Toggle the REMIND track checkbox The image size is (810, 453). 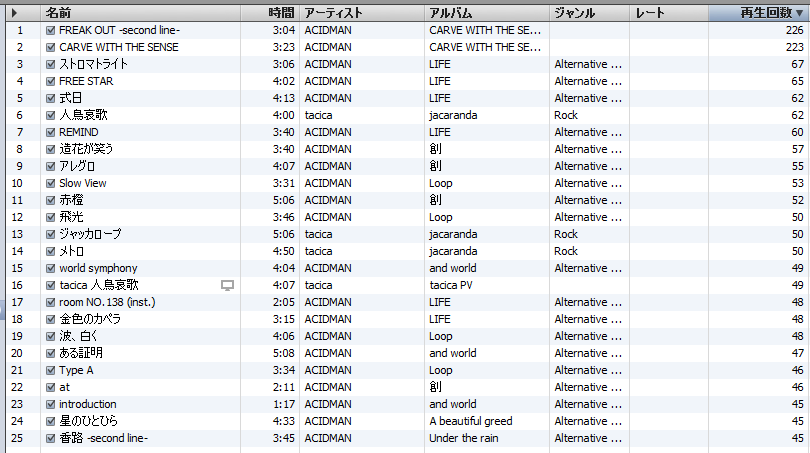(x=51, y=132)
